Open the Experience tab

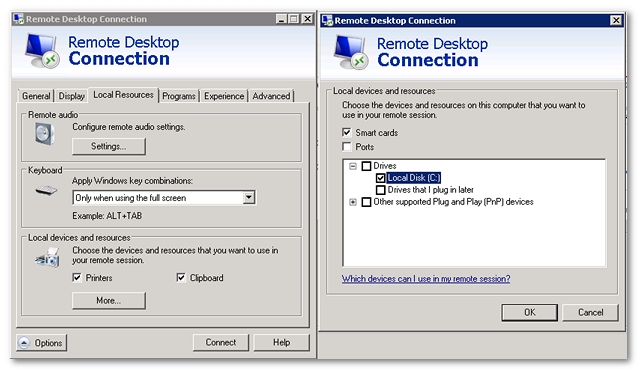[224, 96]
